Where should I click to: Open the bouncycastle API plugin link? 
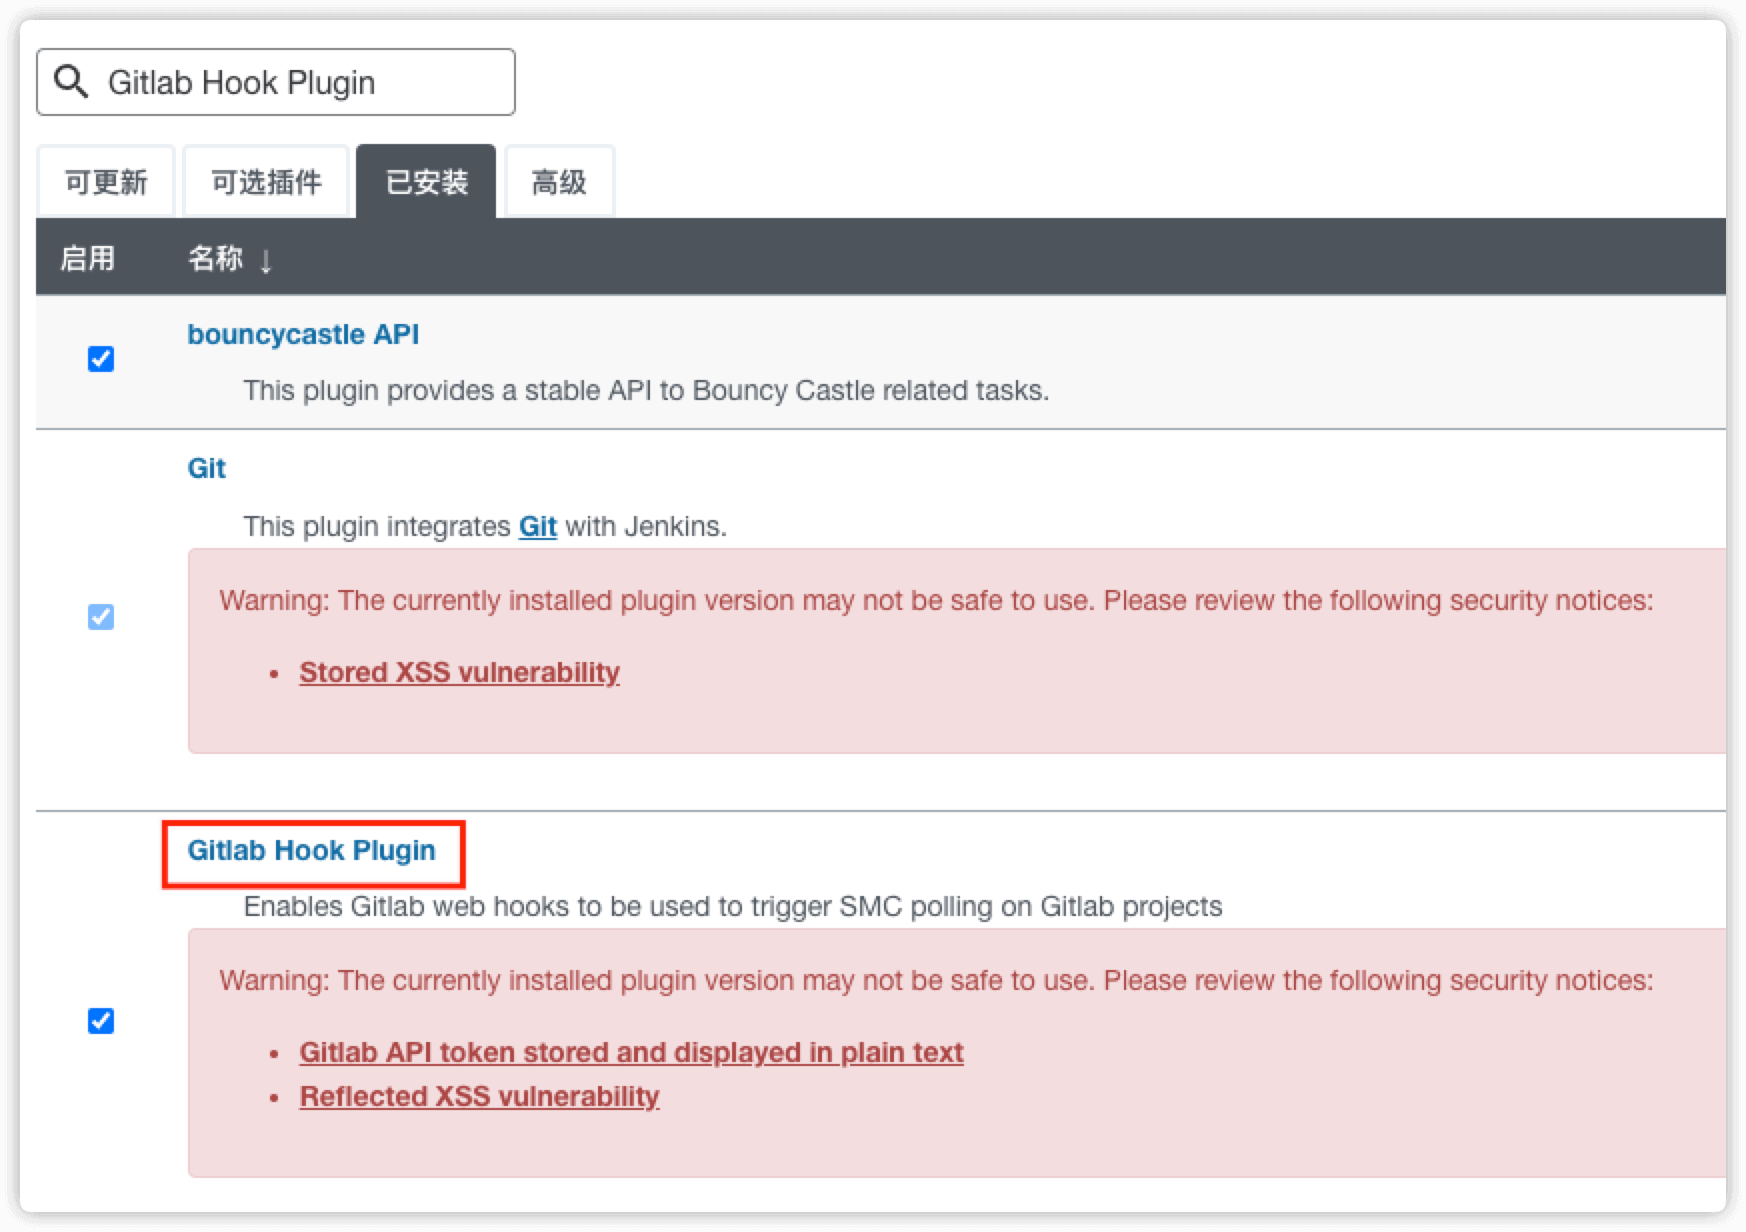tap(303, 334)
